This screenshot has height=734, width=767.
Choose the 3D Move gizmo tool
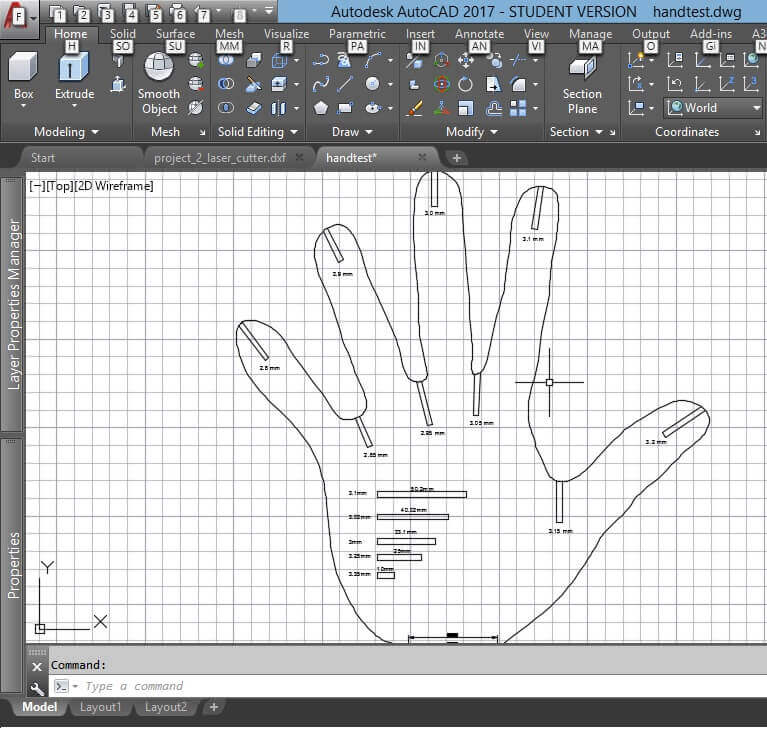(441, 61)
